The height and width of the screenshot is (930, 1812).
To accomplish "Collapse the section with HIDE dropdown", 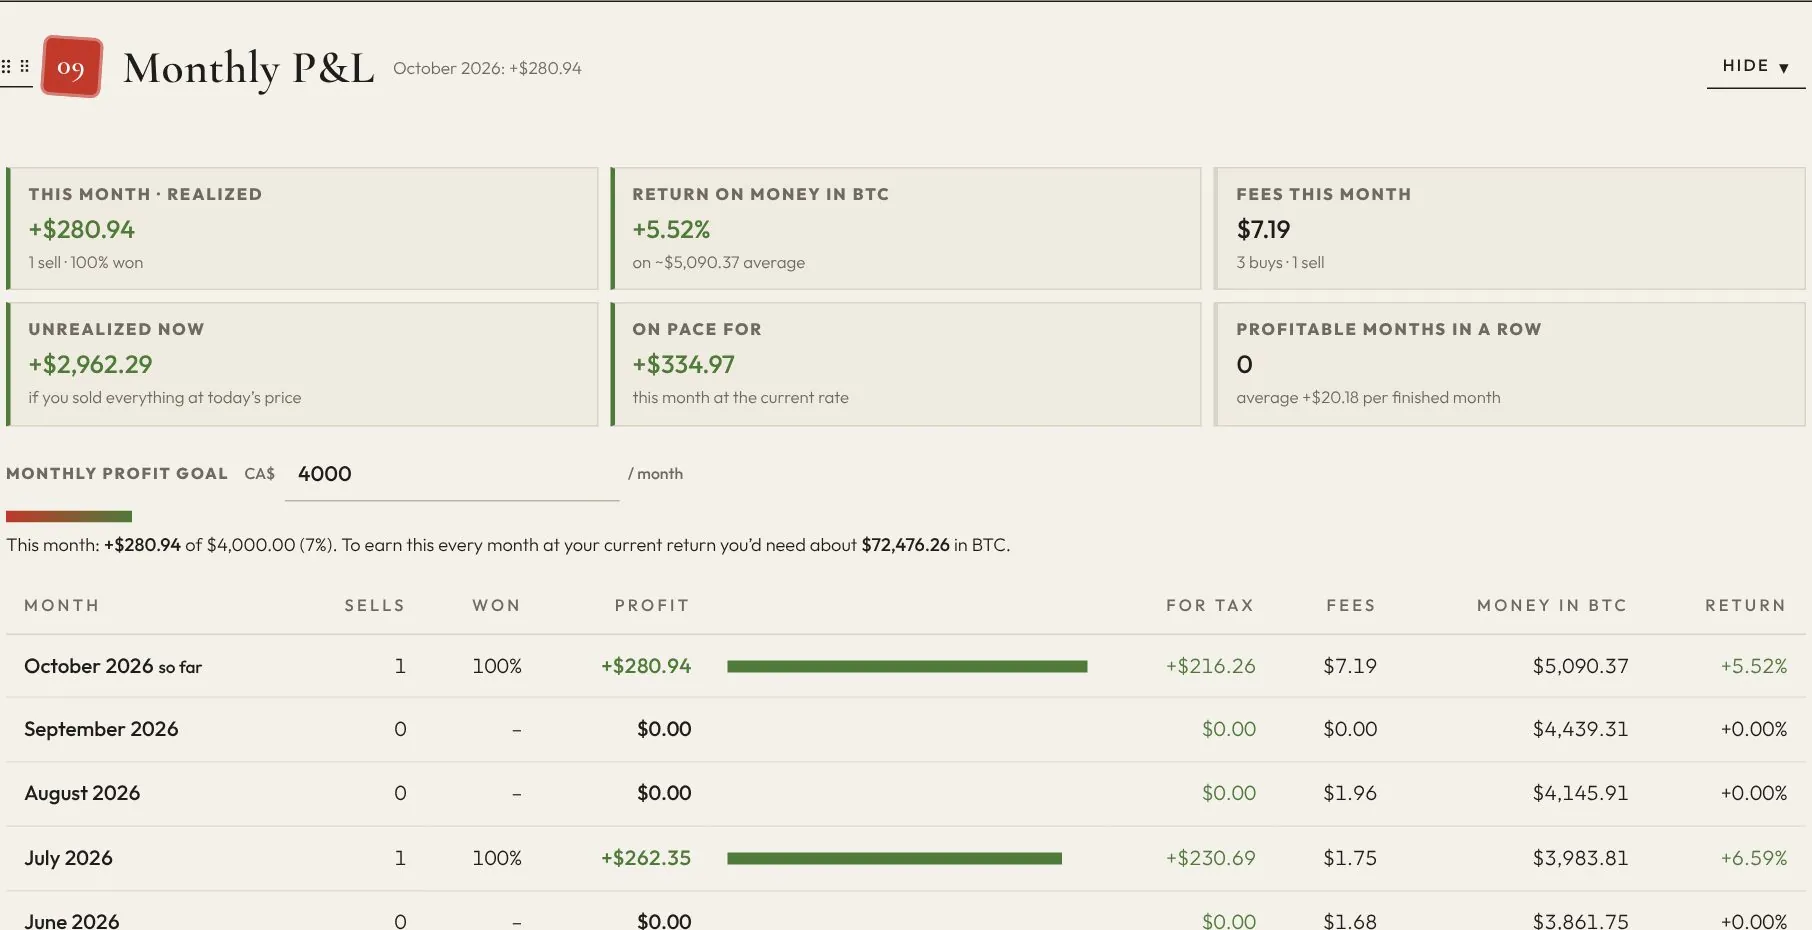I will tap(1755, 66).
